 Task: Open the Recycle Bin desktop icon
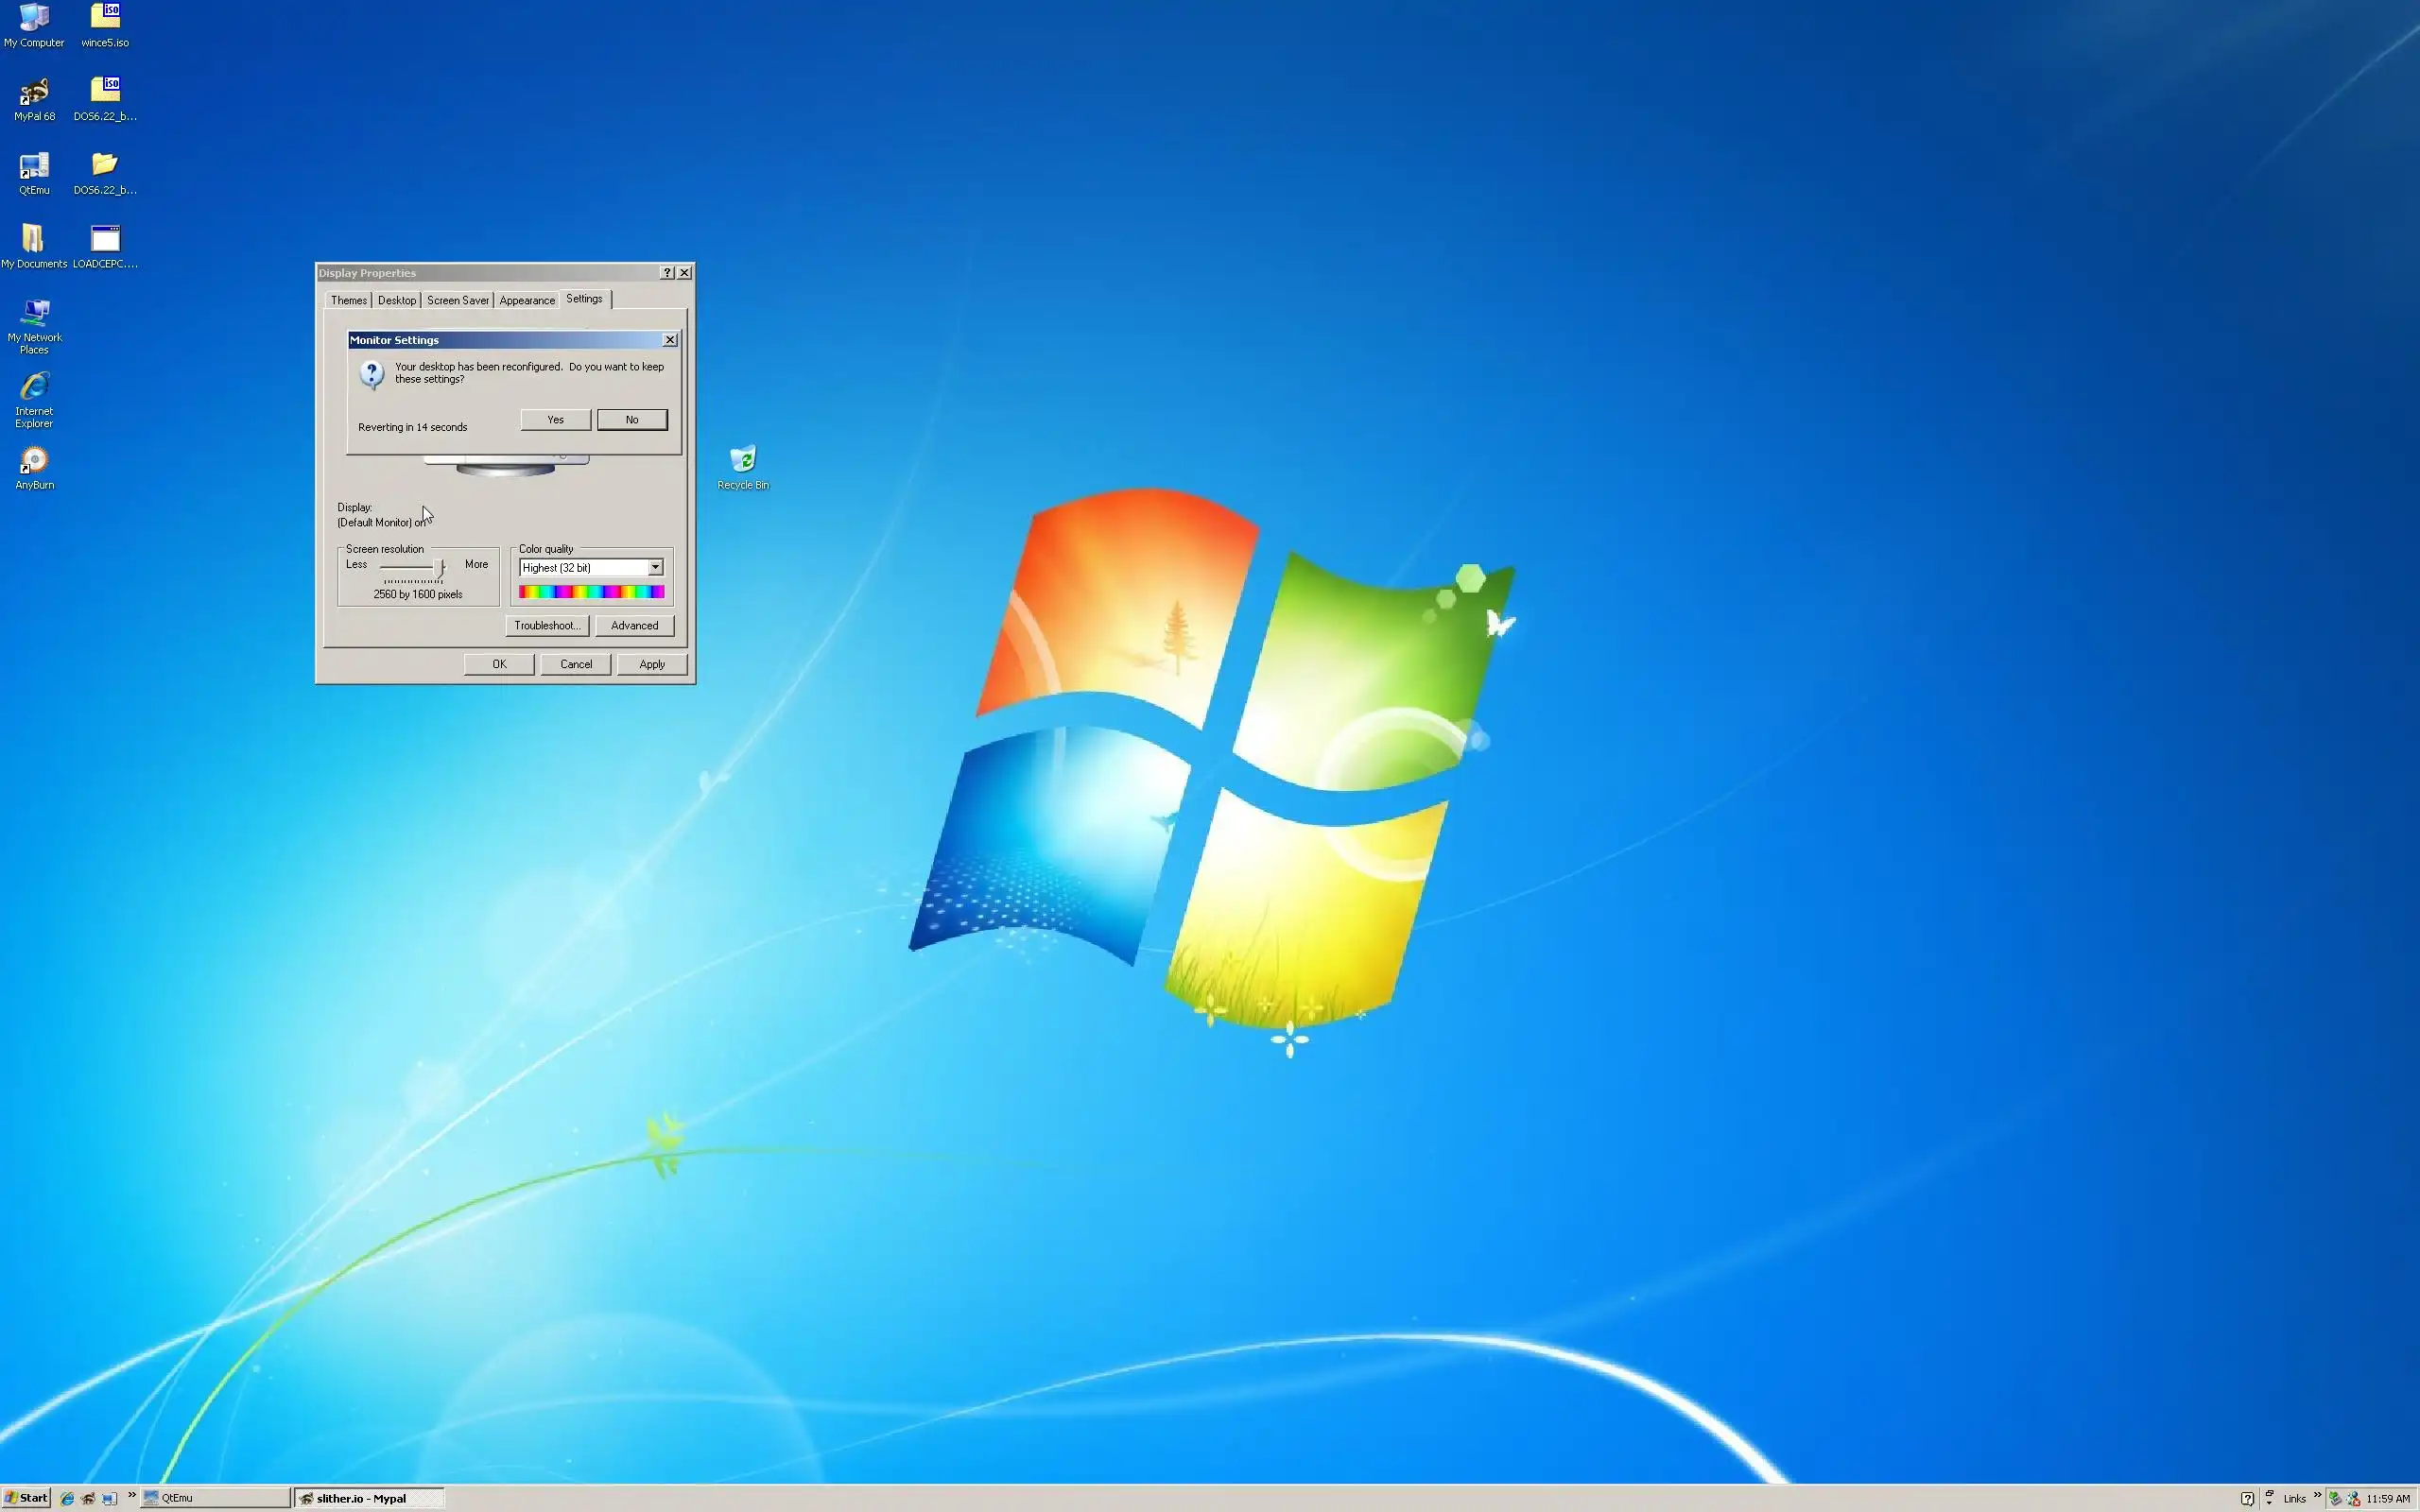(x=742, y=460)
